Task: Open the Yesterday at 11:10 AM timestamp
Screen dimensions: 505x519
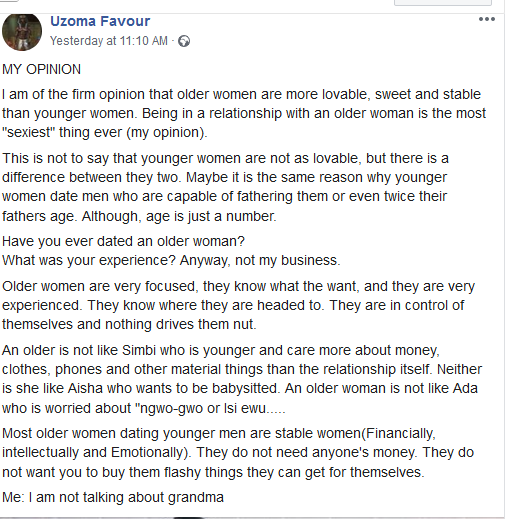Action: [x=109, y=41]
